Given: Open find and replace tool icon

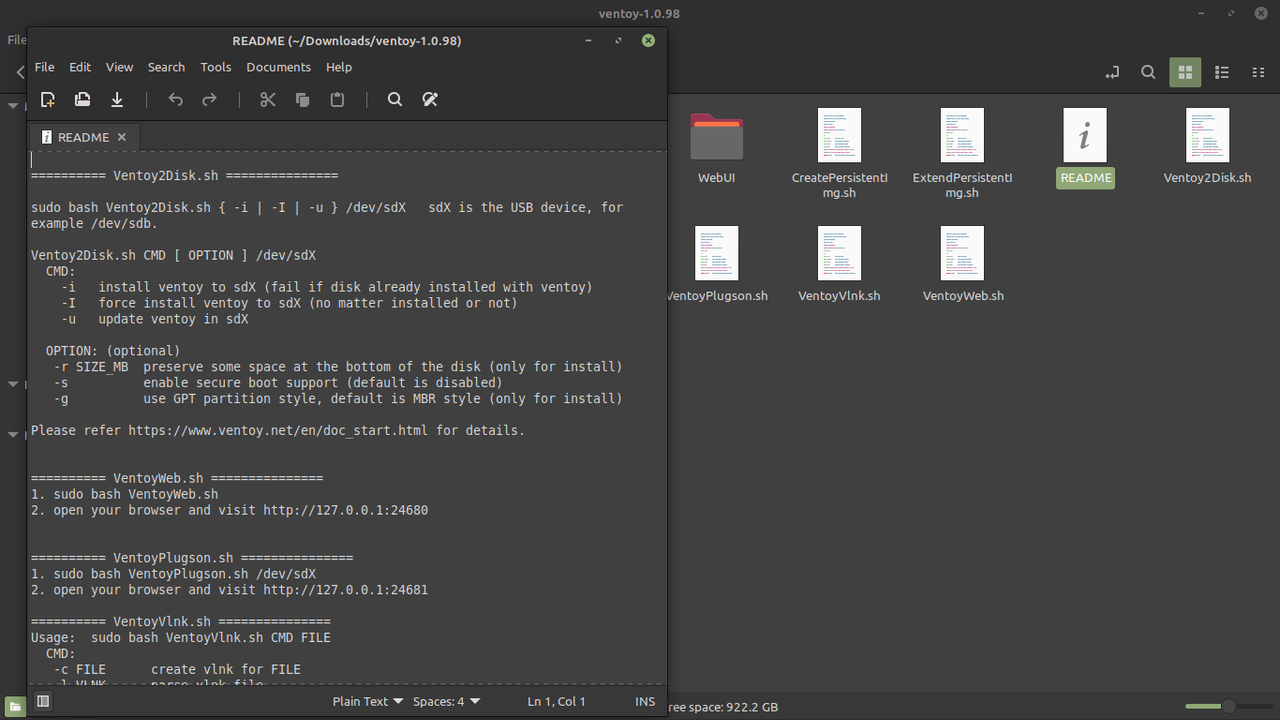Looking at the screenshot, I should 430,99.
